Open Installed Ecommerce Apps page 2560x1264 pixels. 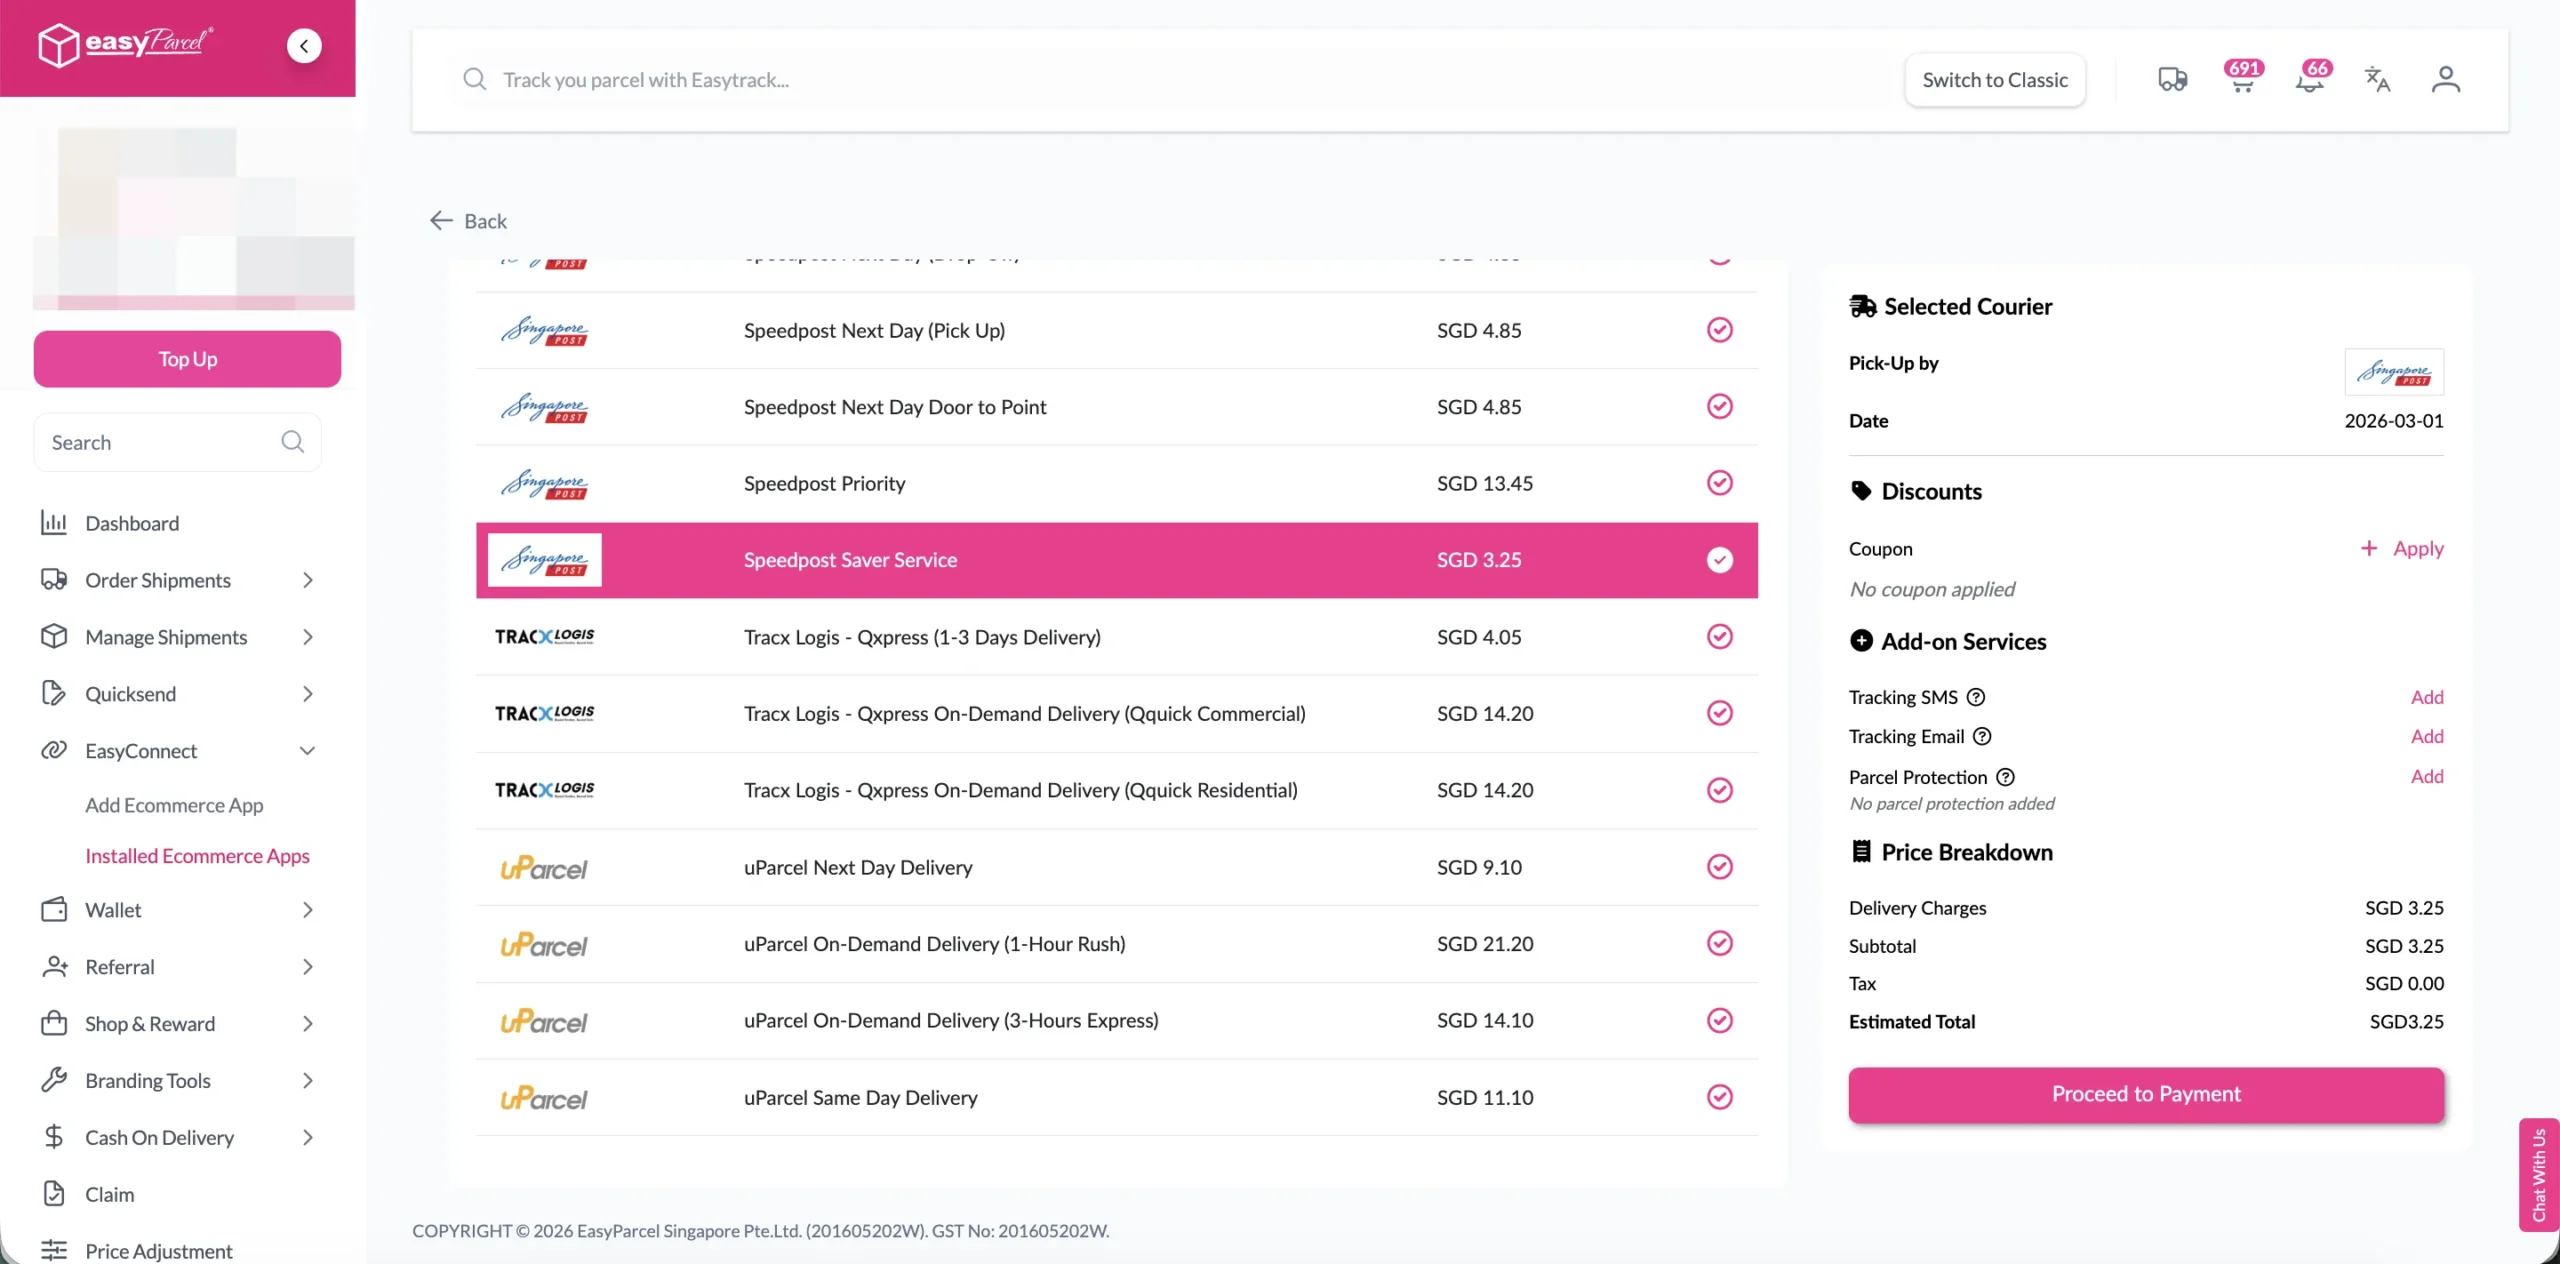[197, 856]
